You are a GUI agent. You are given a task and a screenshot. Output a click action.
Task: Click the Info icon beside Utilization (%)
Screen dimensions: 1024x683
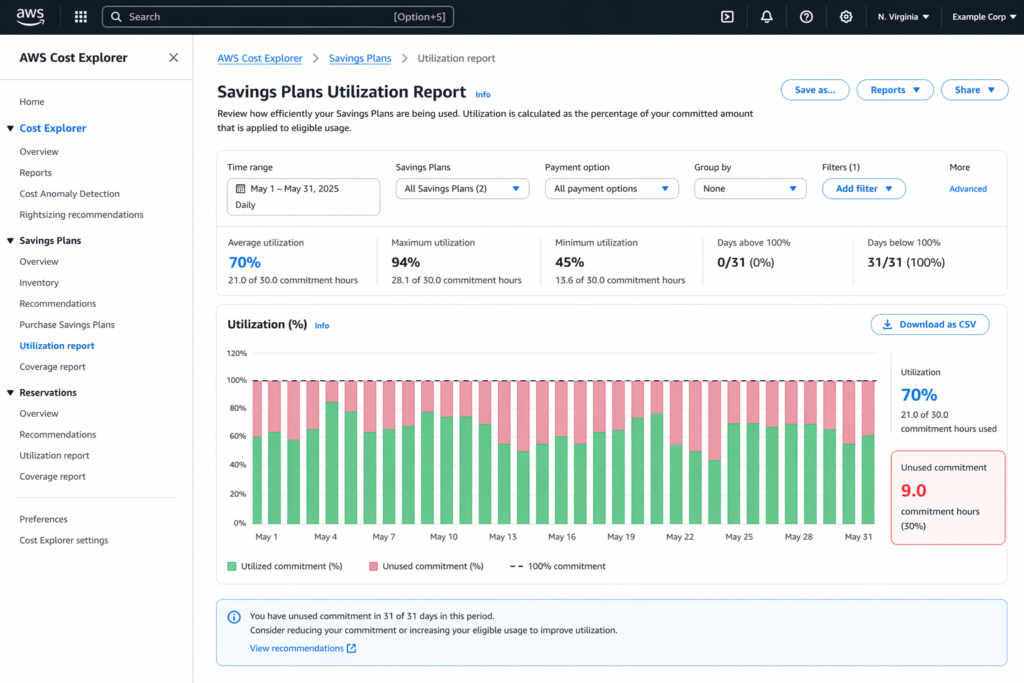(321, 325)
